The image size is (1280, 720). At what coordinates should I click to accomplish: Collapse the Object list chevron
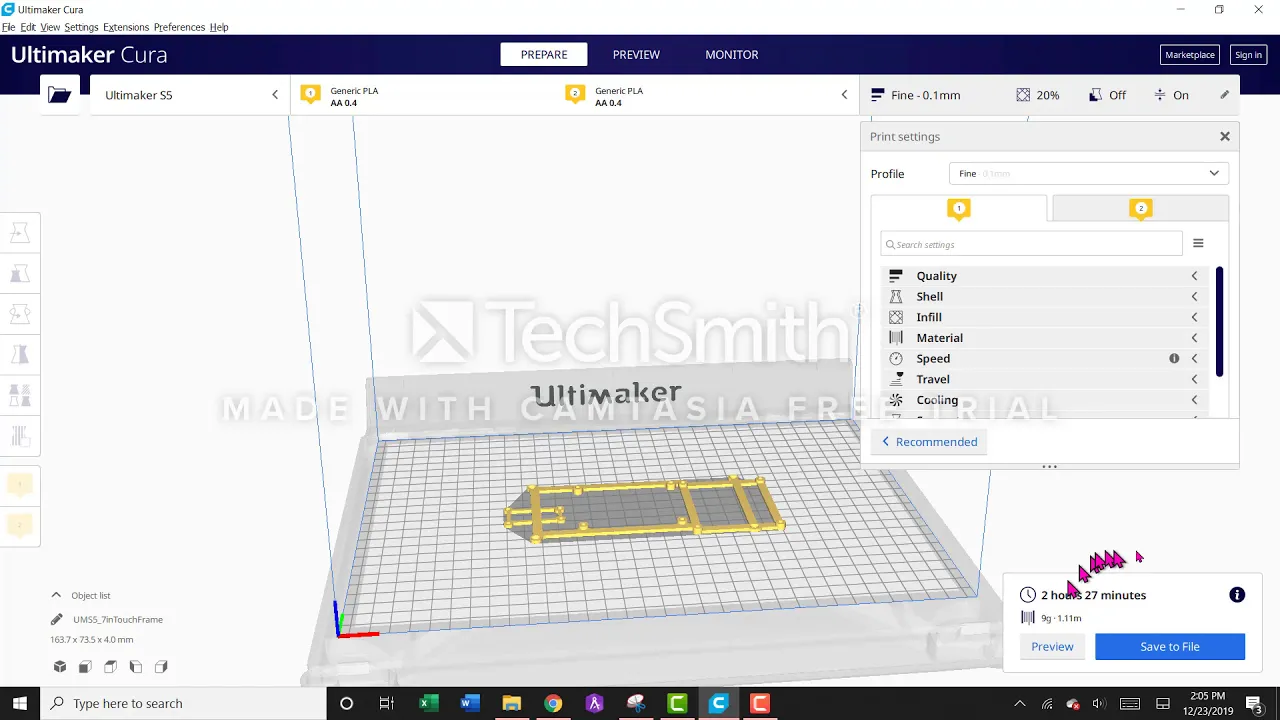56,595
